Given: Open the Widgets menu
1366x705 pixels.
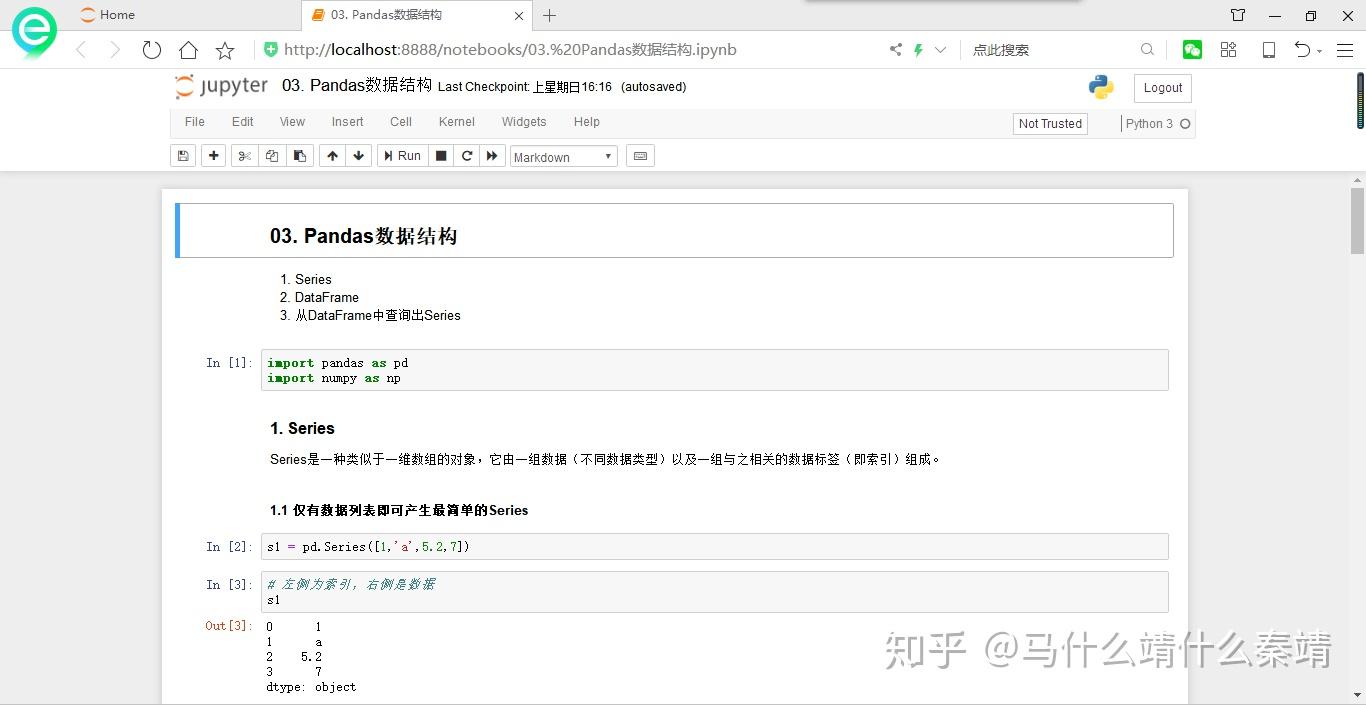Looking at the screenshot, I should point(524,121).
